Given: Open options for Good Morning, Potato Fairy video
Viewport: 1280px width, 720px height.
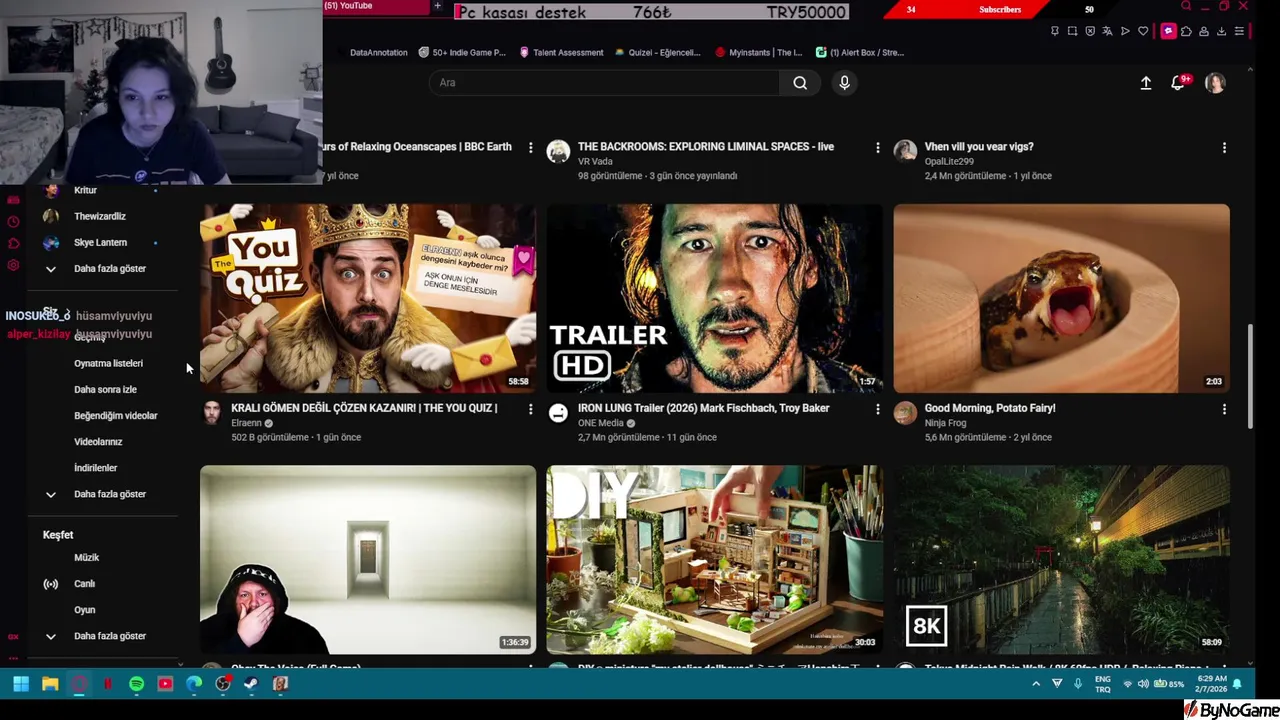Looking at the screenshot, I should pos(1224,409).
